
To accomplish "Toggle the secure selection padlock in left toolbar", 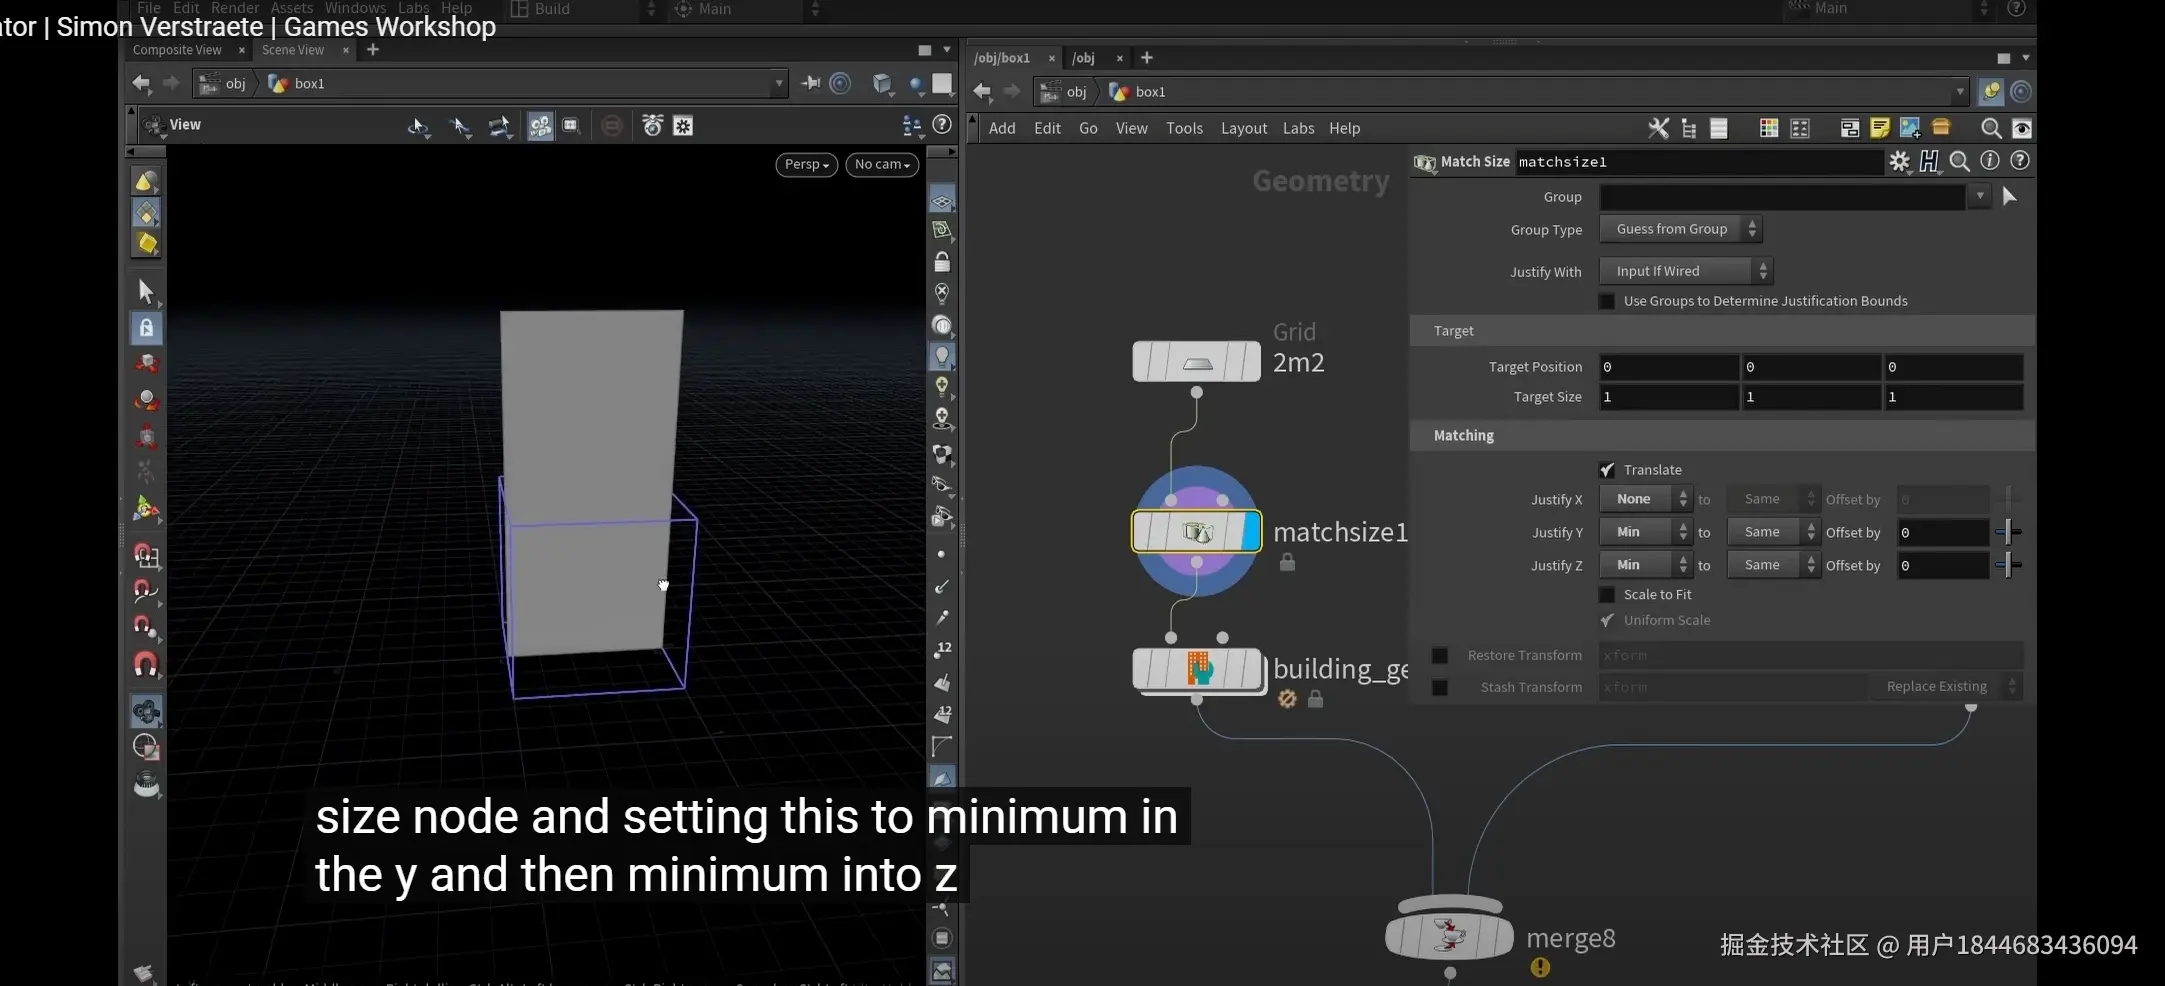I will tap(146, 328).
